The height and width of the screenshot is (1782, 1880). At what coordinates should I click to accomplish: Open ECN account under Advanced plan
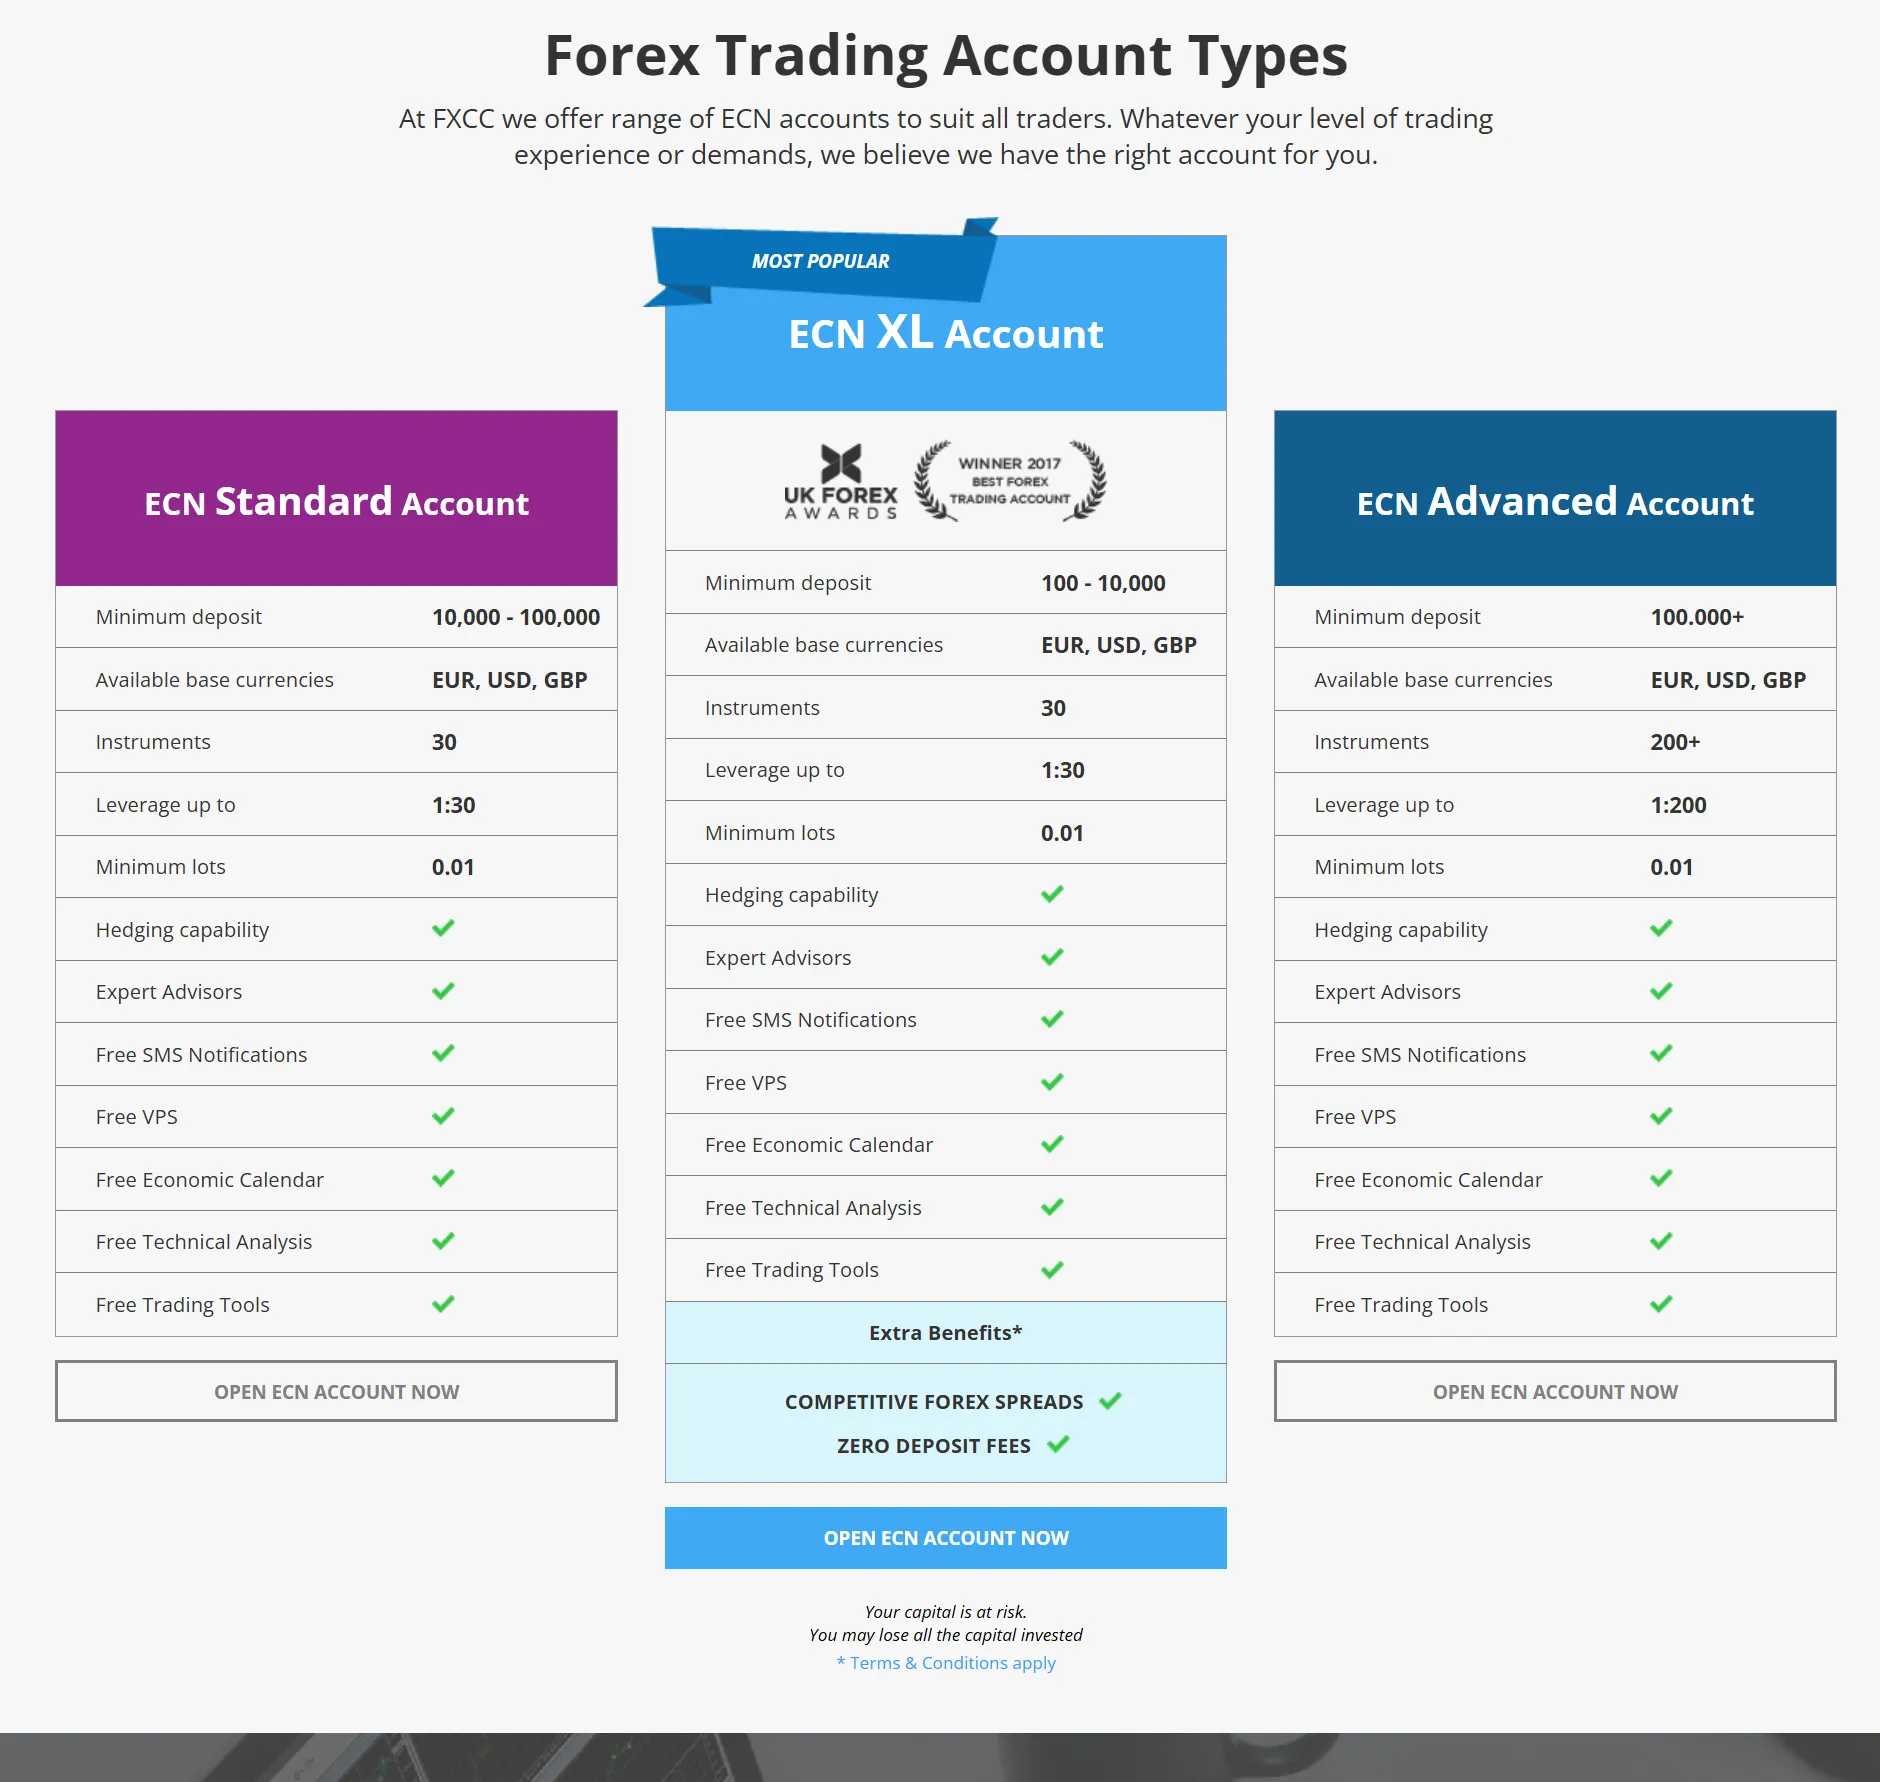[1555, 1391]
